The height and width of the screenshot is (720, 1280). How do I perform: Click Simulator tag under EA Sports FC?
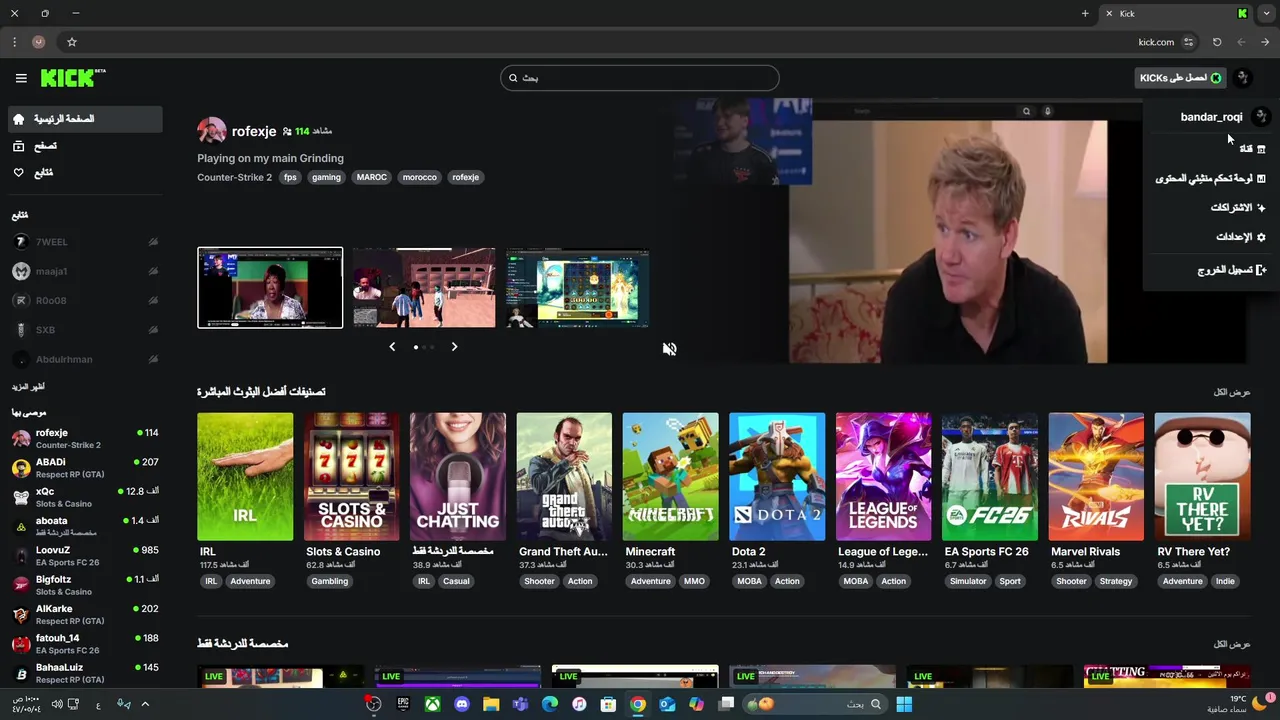[x=968, y=581]
